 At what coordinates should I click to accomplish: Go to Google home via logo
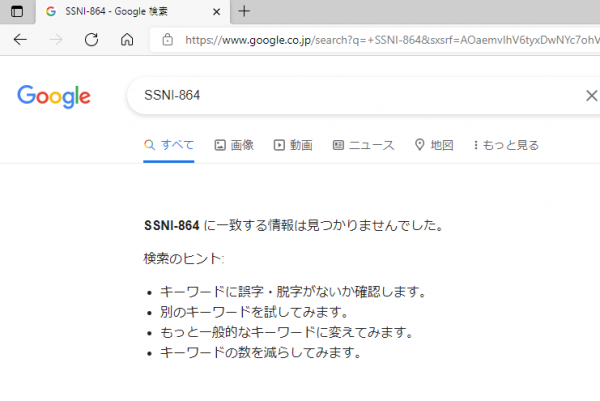[x=54, y=96]
